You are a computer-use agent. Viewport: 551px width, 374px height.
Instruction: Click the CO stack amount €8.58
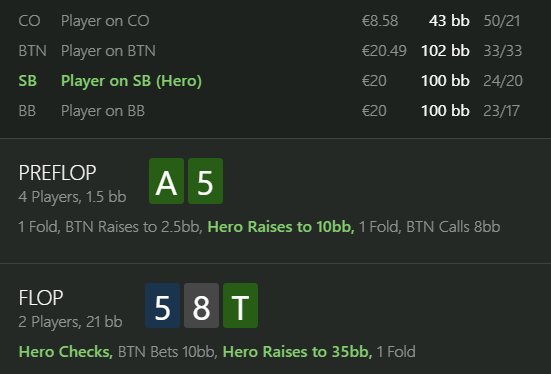click(x=380, y=21)
